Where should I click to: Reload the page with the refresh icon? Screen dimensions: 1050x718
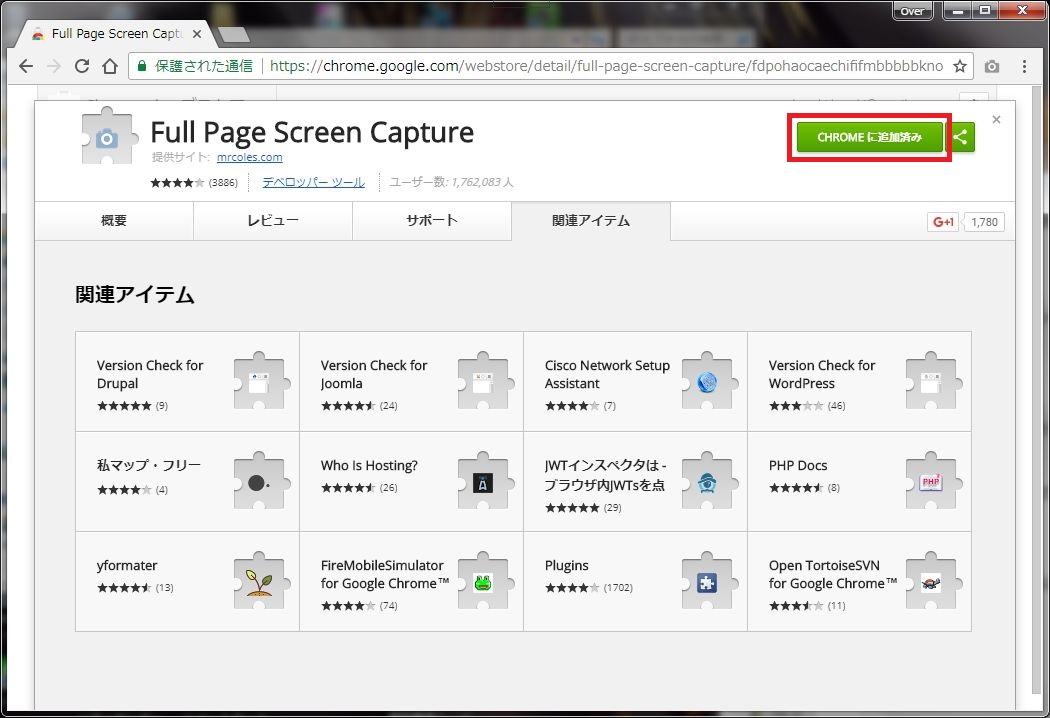[82, 66]
